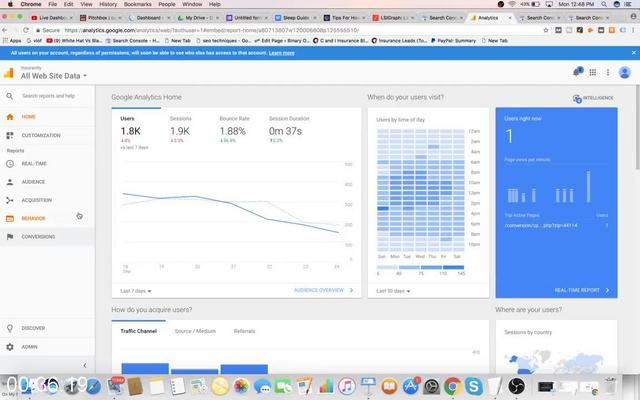Switch to the Referrals tab
The height and width of the screenshot is (400, 640).
coord(244,331)
